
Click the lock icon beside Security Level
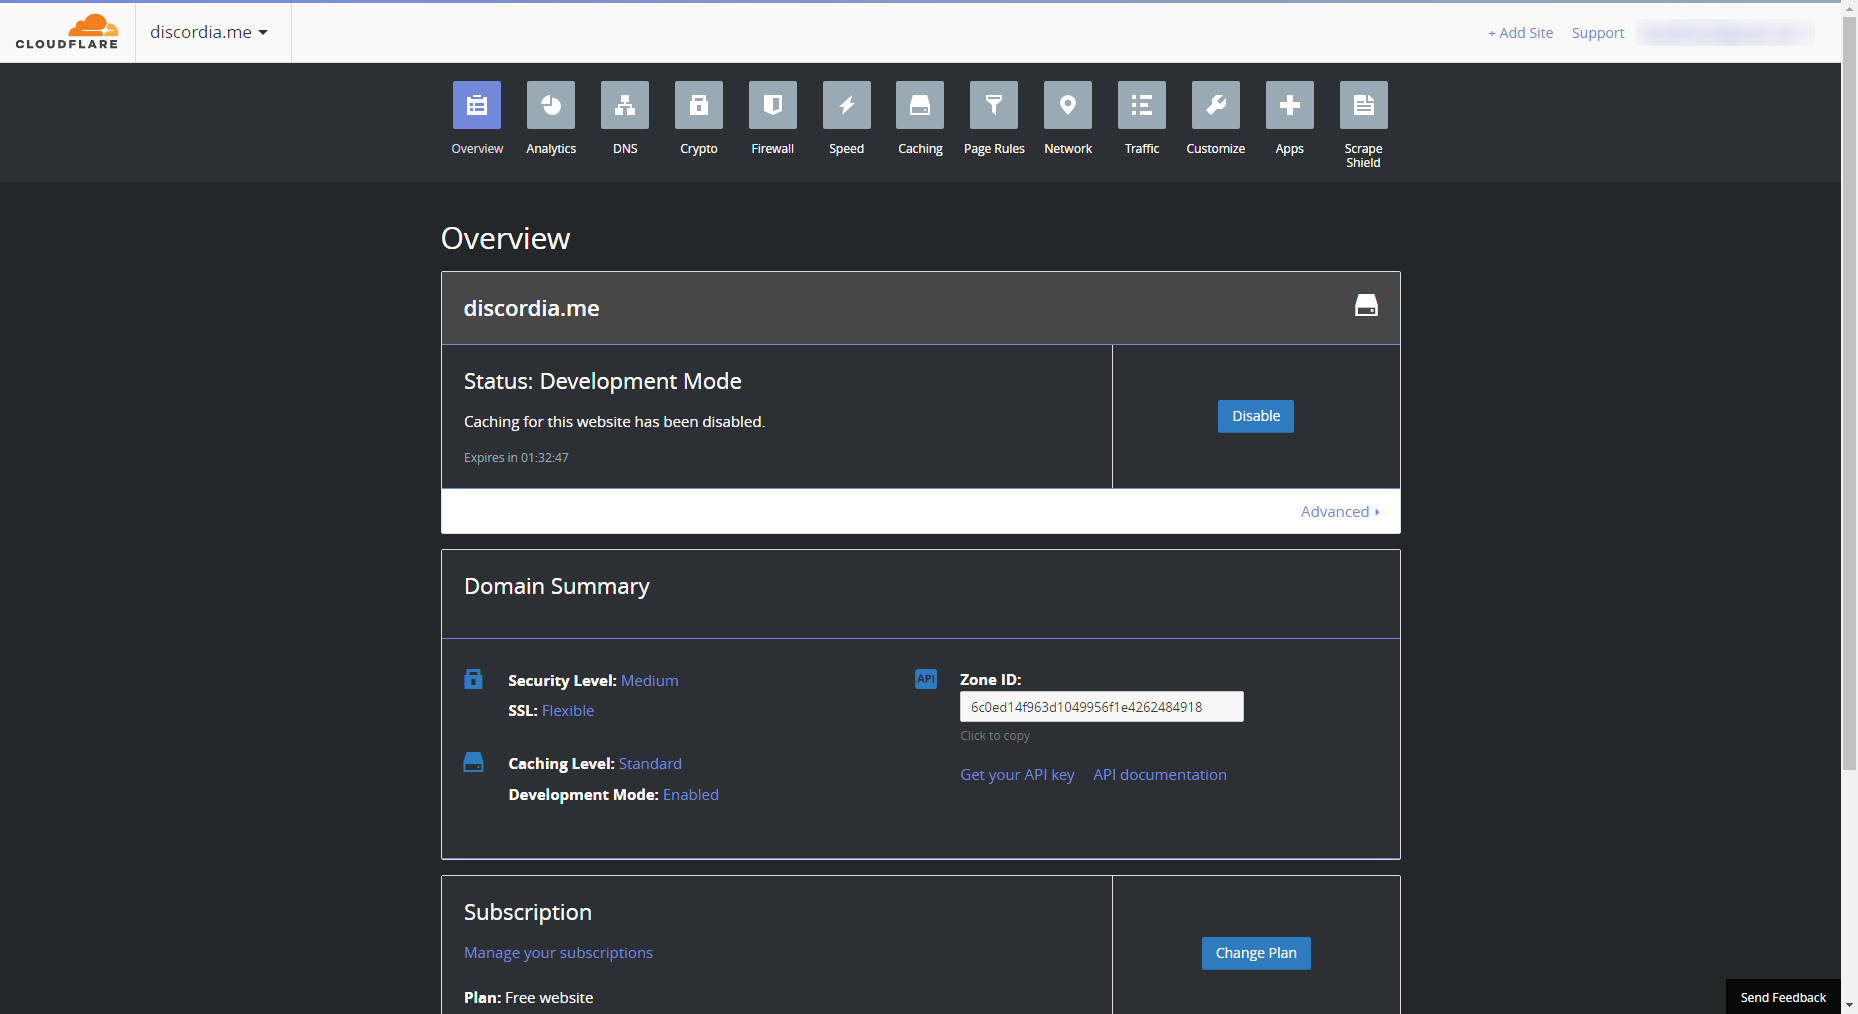(x=474, y=679)
